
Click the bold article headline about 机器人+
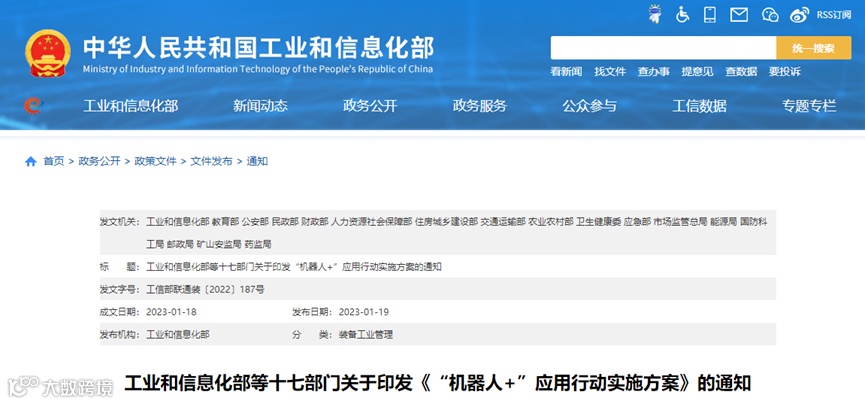click(x=437, y=382)
